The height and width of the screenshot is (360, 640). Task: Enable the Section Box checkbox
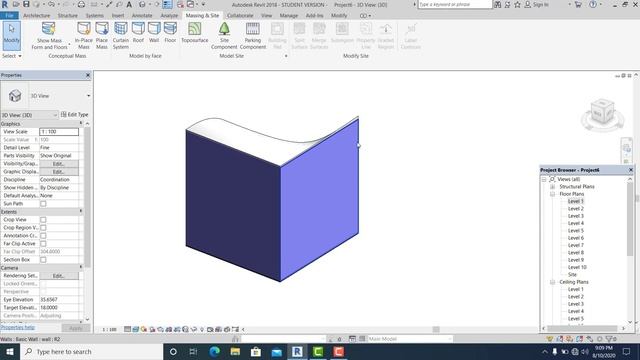click(43, 260)
